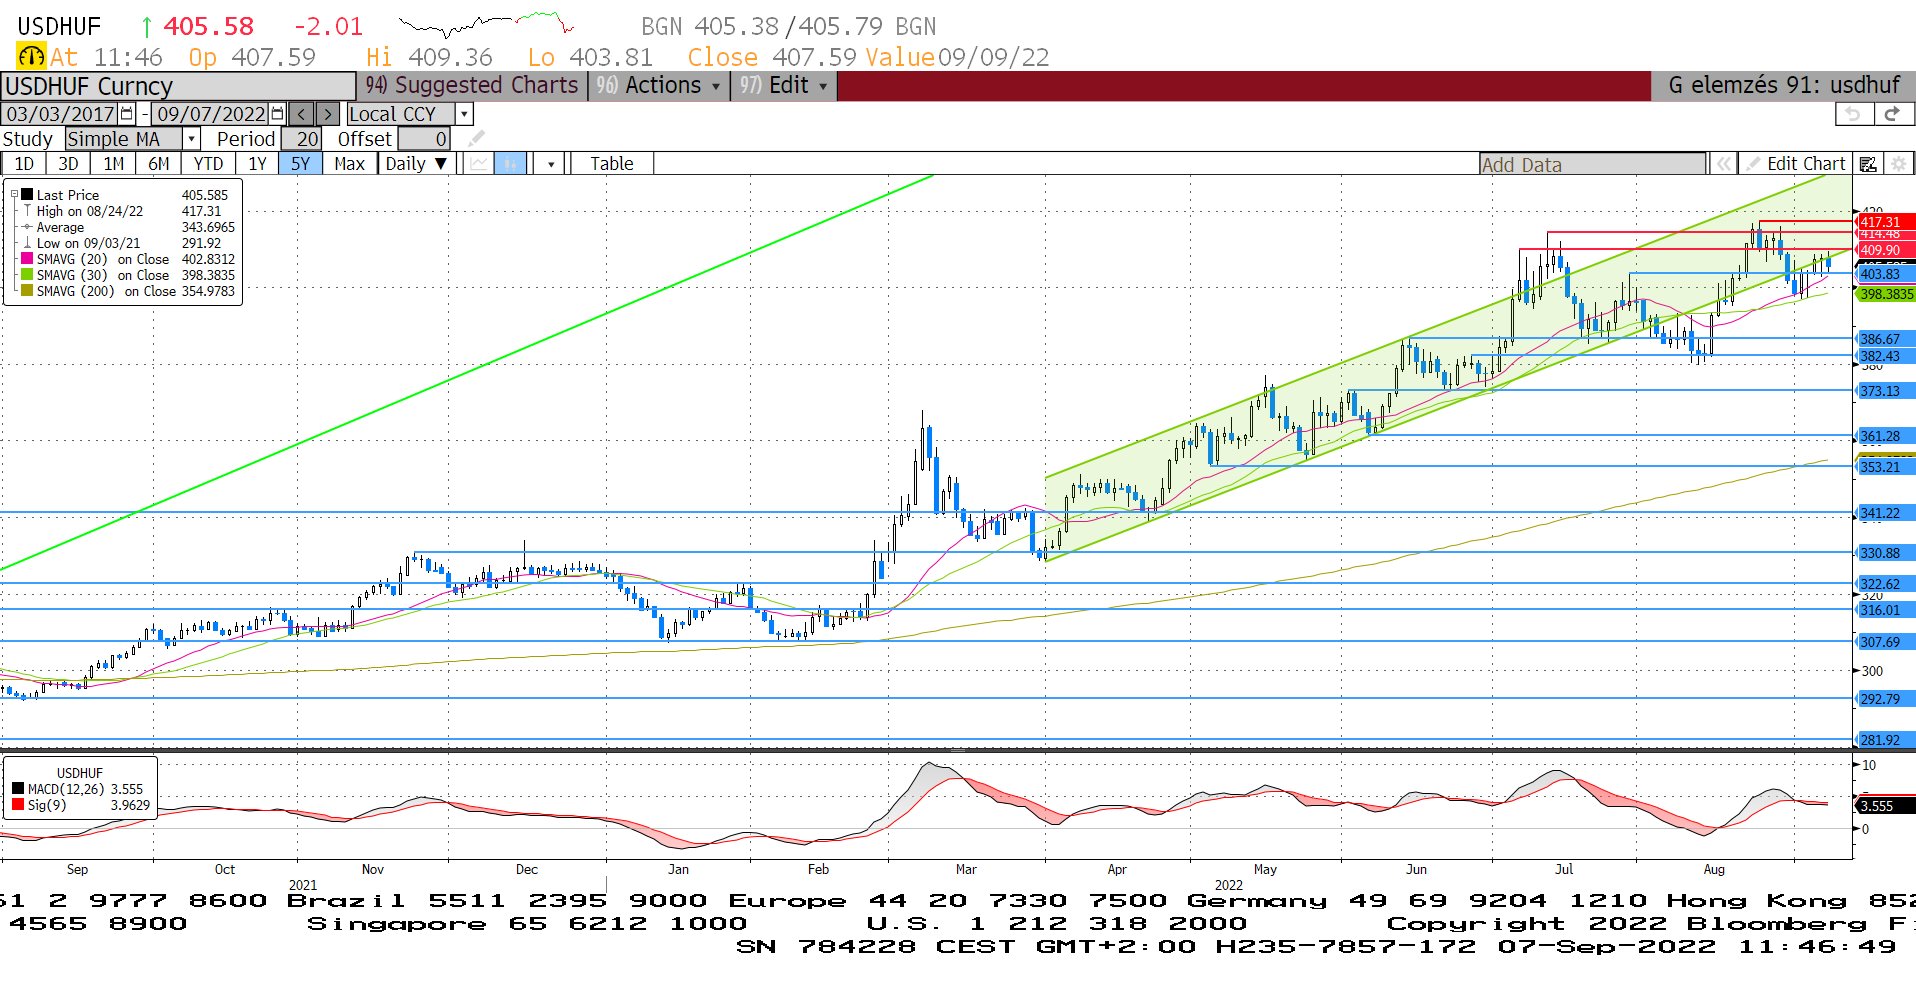Open the Actions menu

click(659, 86)
